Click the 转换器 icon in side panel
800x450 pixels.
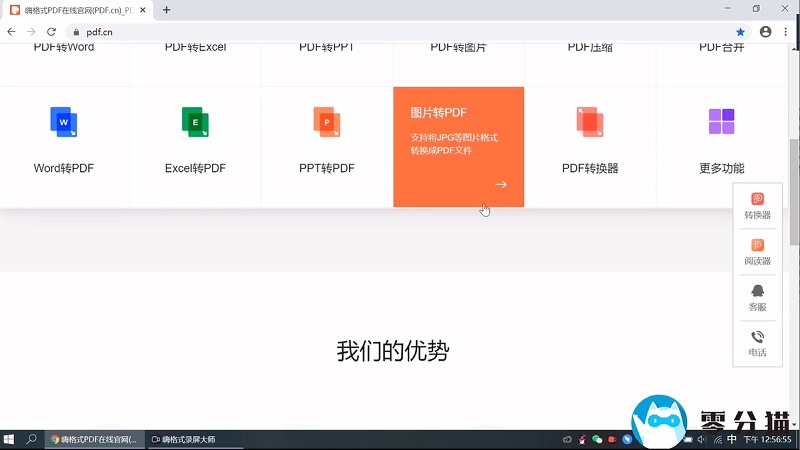(x=757, y=199)
